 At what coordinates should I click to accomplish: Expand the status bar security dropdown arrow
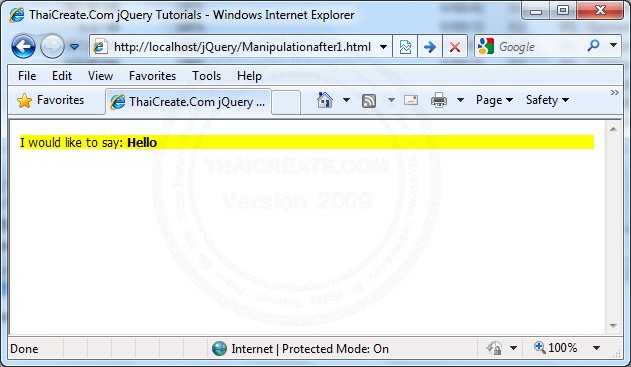tap(513, 348)
